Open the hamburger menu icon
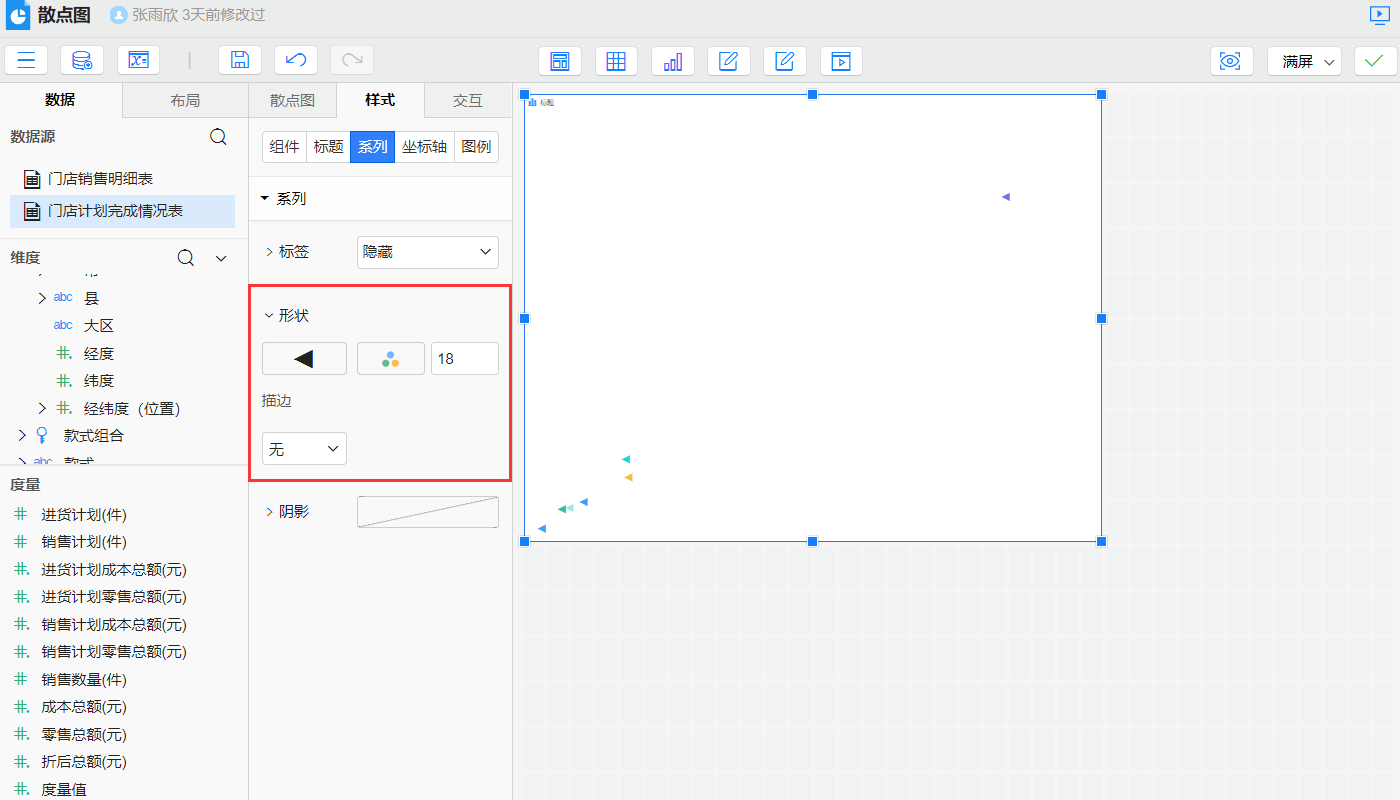This screenshot has height=800, width=1400. pos(26,60)
